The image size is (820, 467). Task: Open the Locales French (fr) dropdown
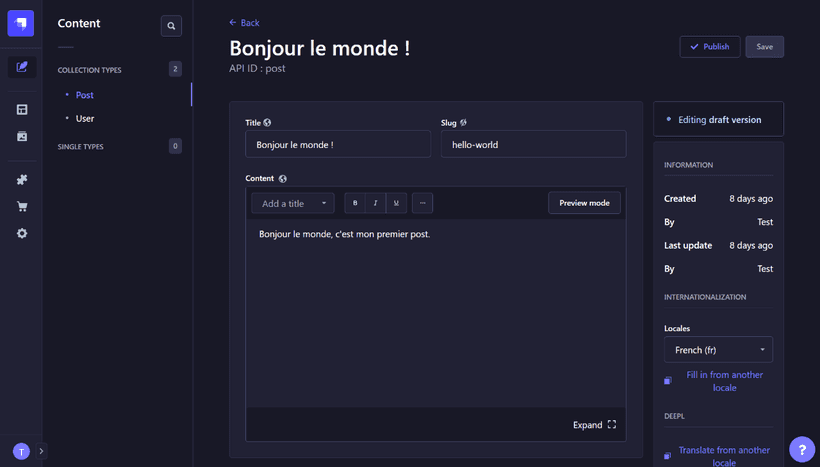pos(718,349)
